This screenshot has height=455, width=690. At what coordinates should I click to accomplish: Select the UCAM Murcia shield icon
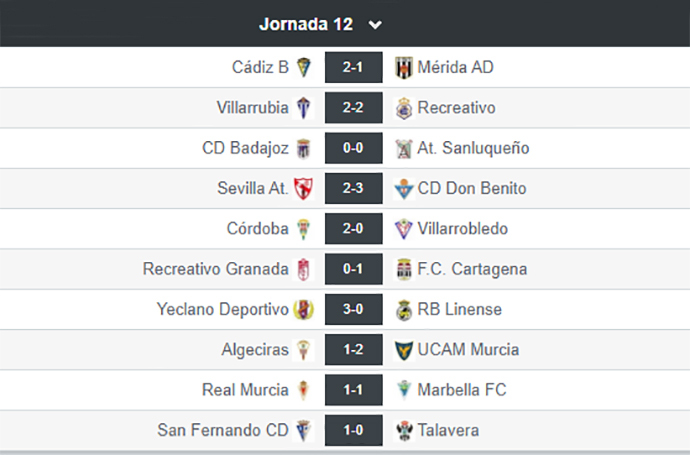(404, 350)
